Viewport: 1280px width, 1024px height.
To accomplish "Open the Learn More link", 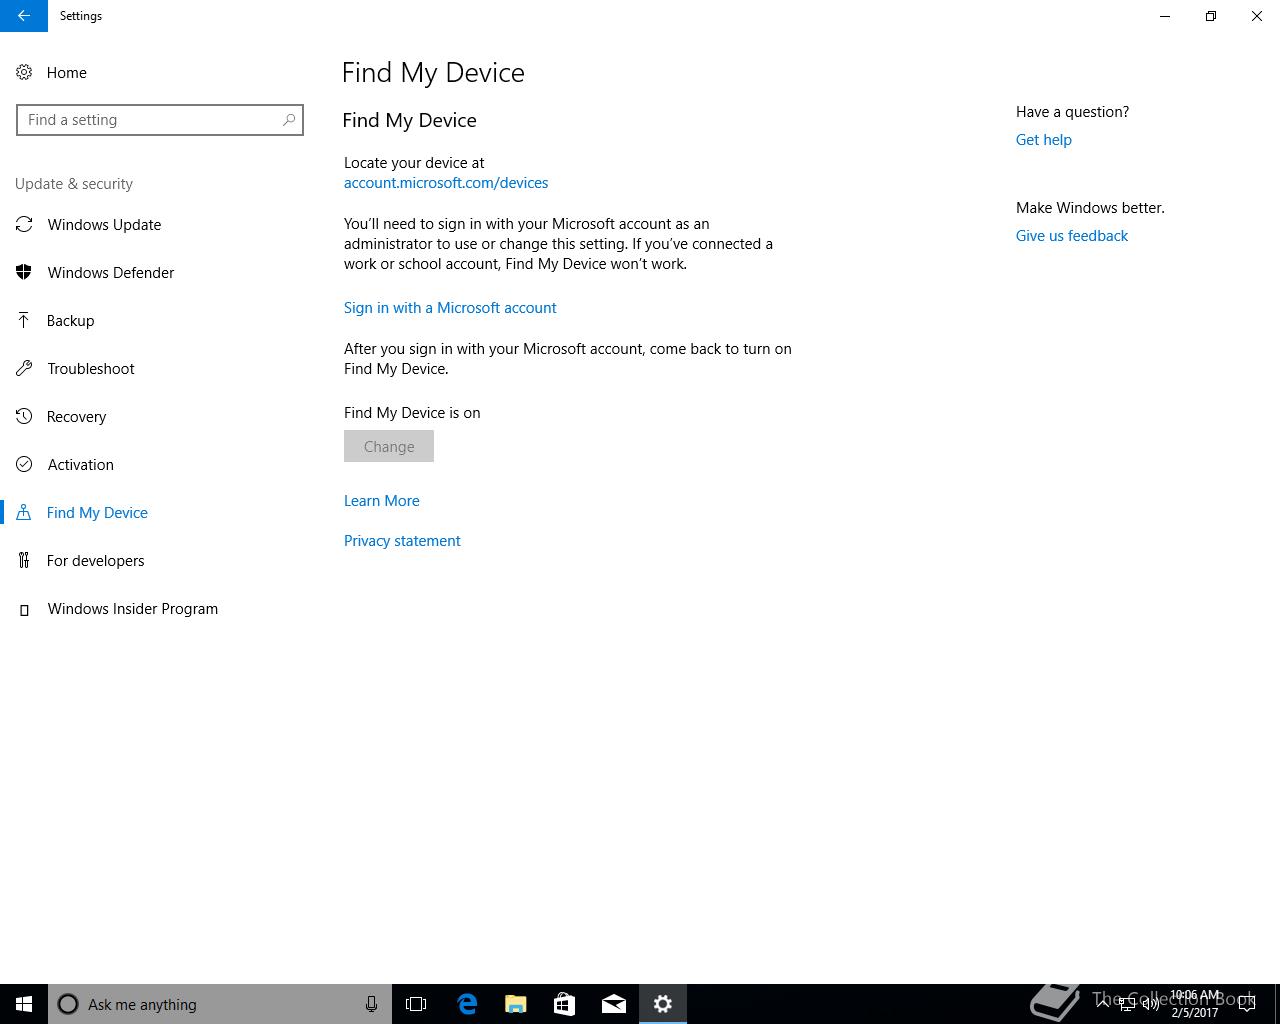I will 382,501.
